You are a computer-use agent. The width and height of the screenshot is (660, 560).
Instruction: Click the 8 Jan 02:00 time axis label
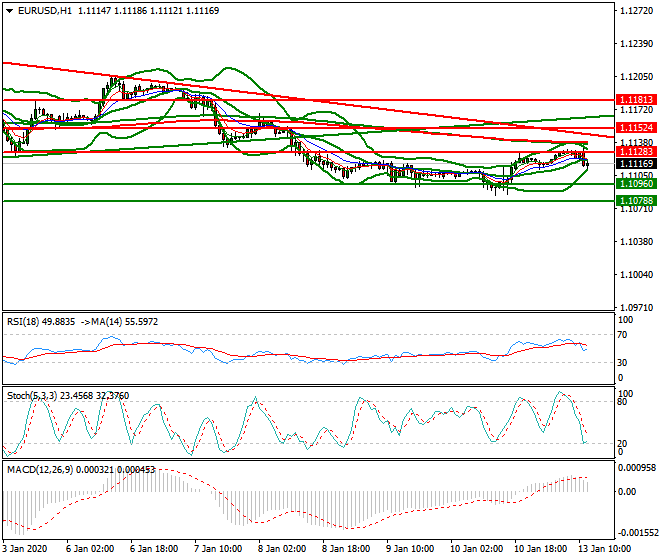282,549
